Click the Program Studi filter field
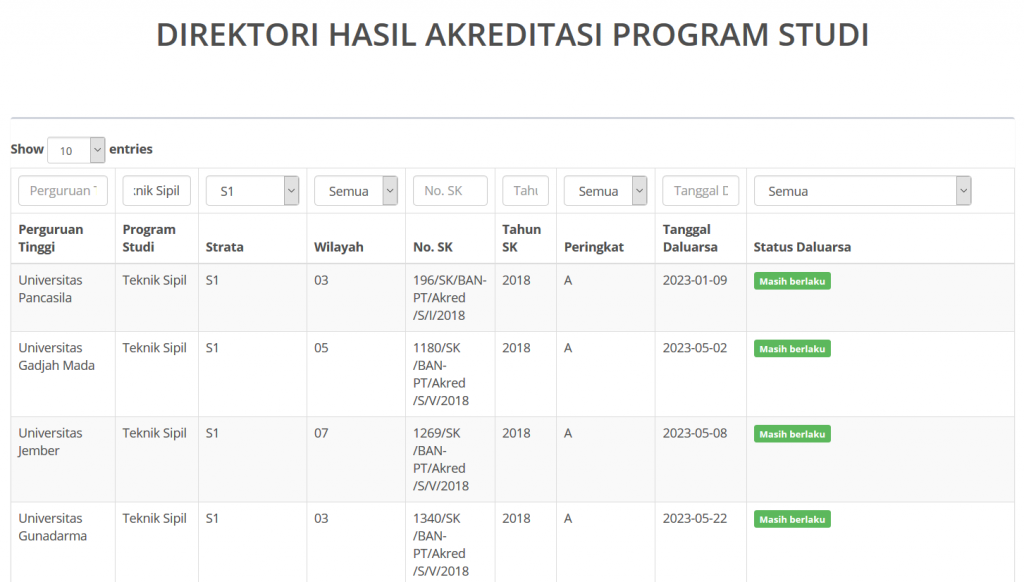1024x582 pixels. (x=157, y=191)
